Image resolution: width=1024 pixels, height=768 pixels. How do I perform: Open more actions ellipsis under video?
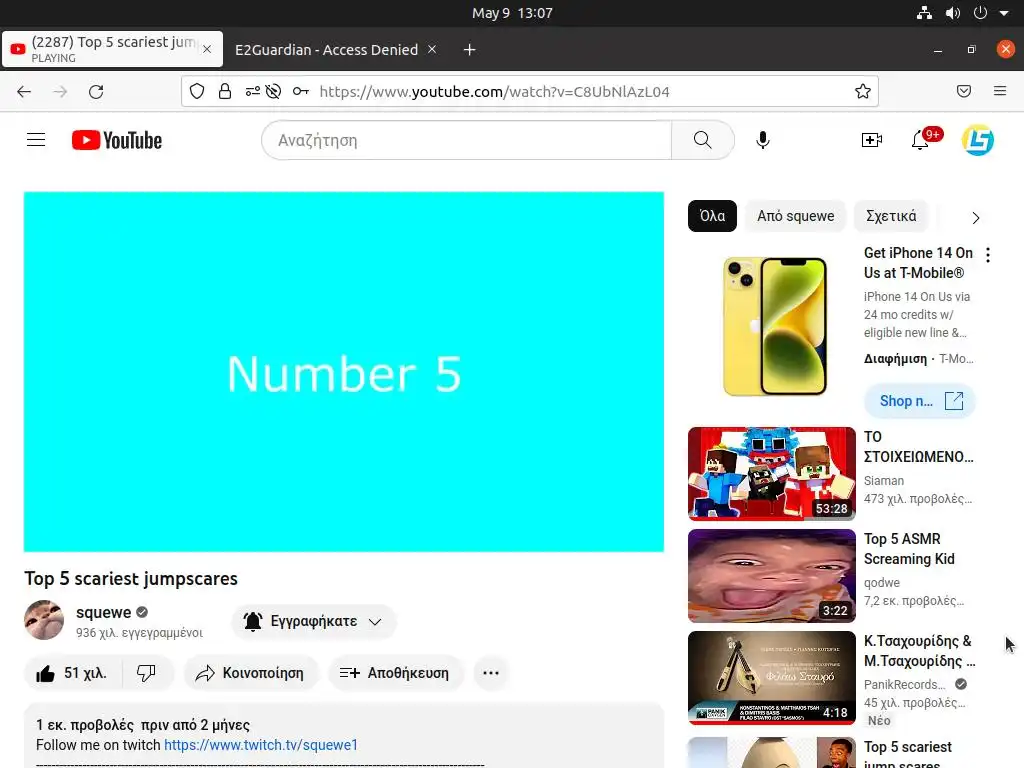pos(491,673)
